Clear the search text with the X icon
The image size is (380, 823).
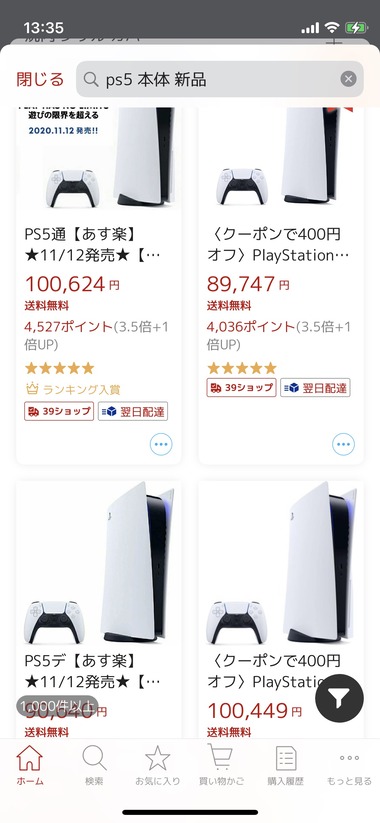click(349, 79)
